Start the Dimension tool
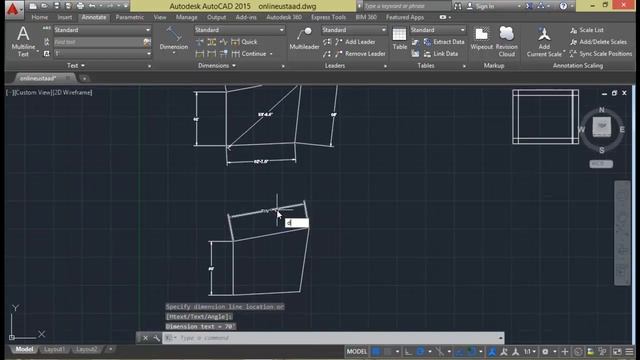640x360 pixels. tap(174, 39)
